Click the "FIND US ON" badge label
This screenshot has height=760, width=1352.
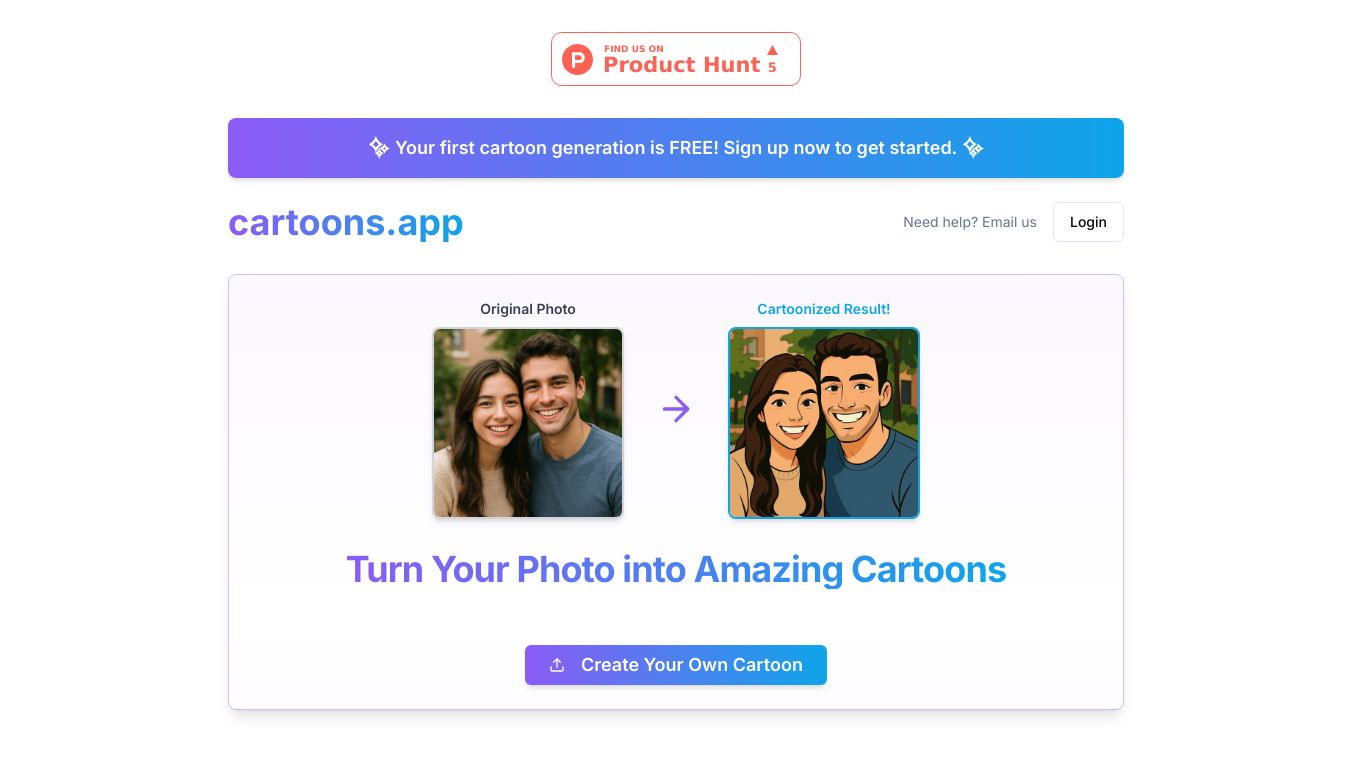pyautogui.click(x=633, y=48)
